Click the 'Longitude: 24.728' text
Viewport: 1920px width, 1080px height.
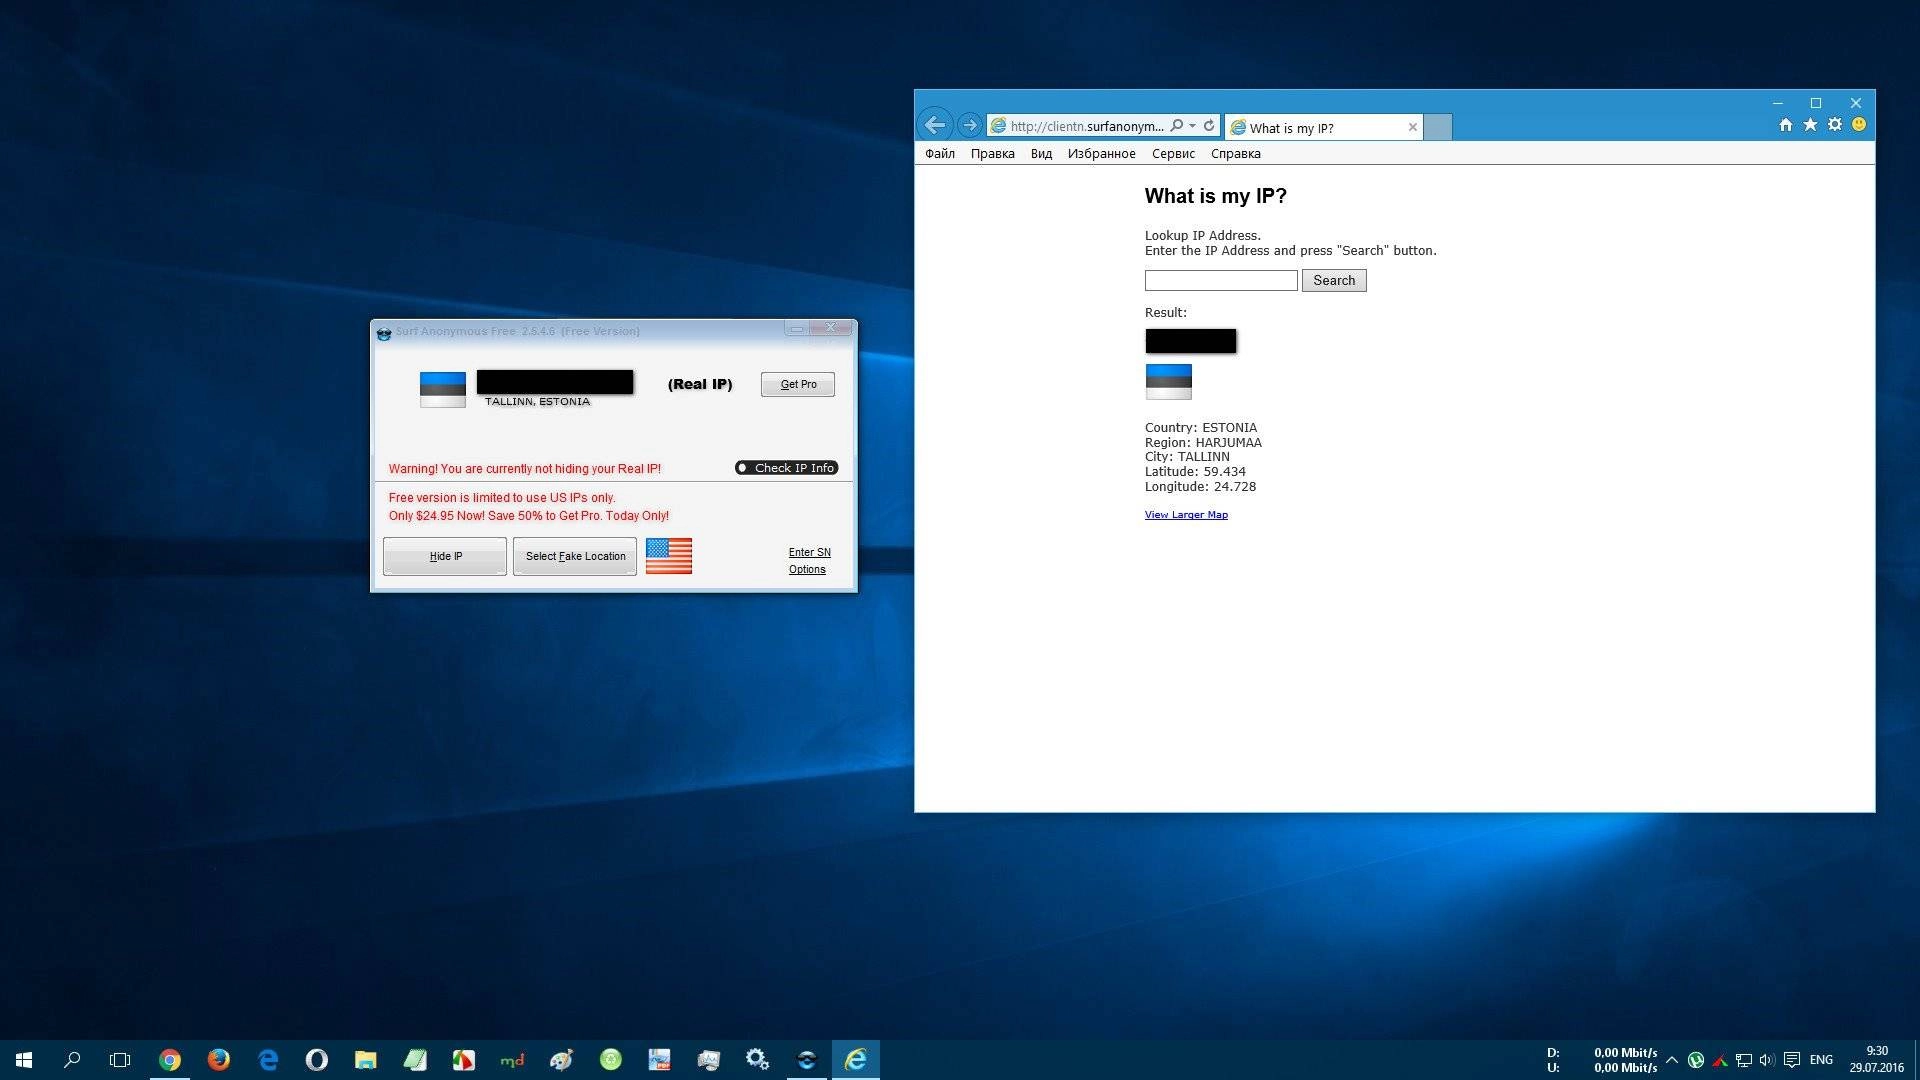pyautogui.click(x=1200, y=486)
